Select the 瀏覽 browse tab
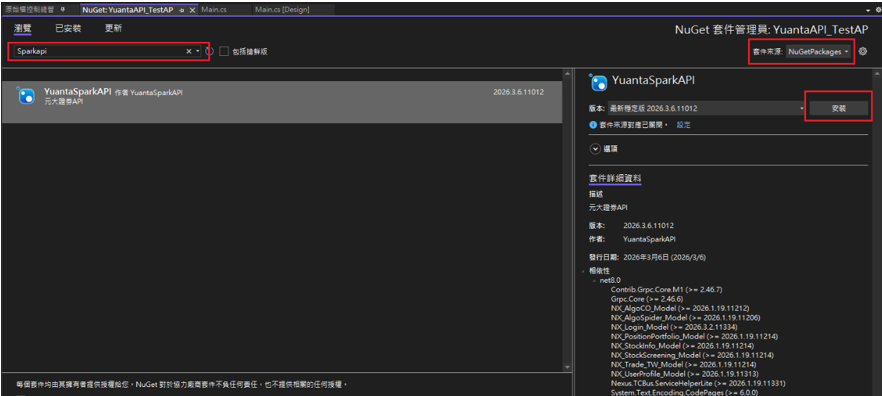This screenshot has height=396, width=882. [x=23, y=28]
